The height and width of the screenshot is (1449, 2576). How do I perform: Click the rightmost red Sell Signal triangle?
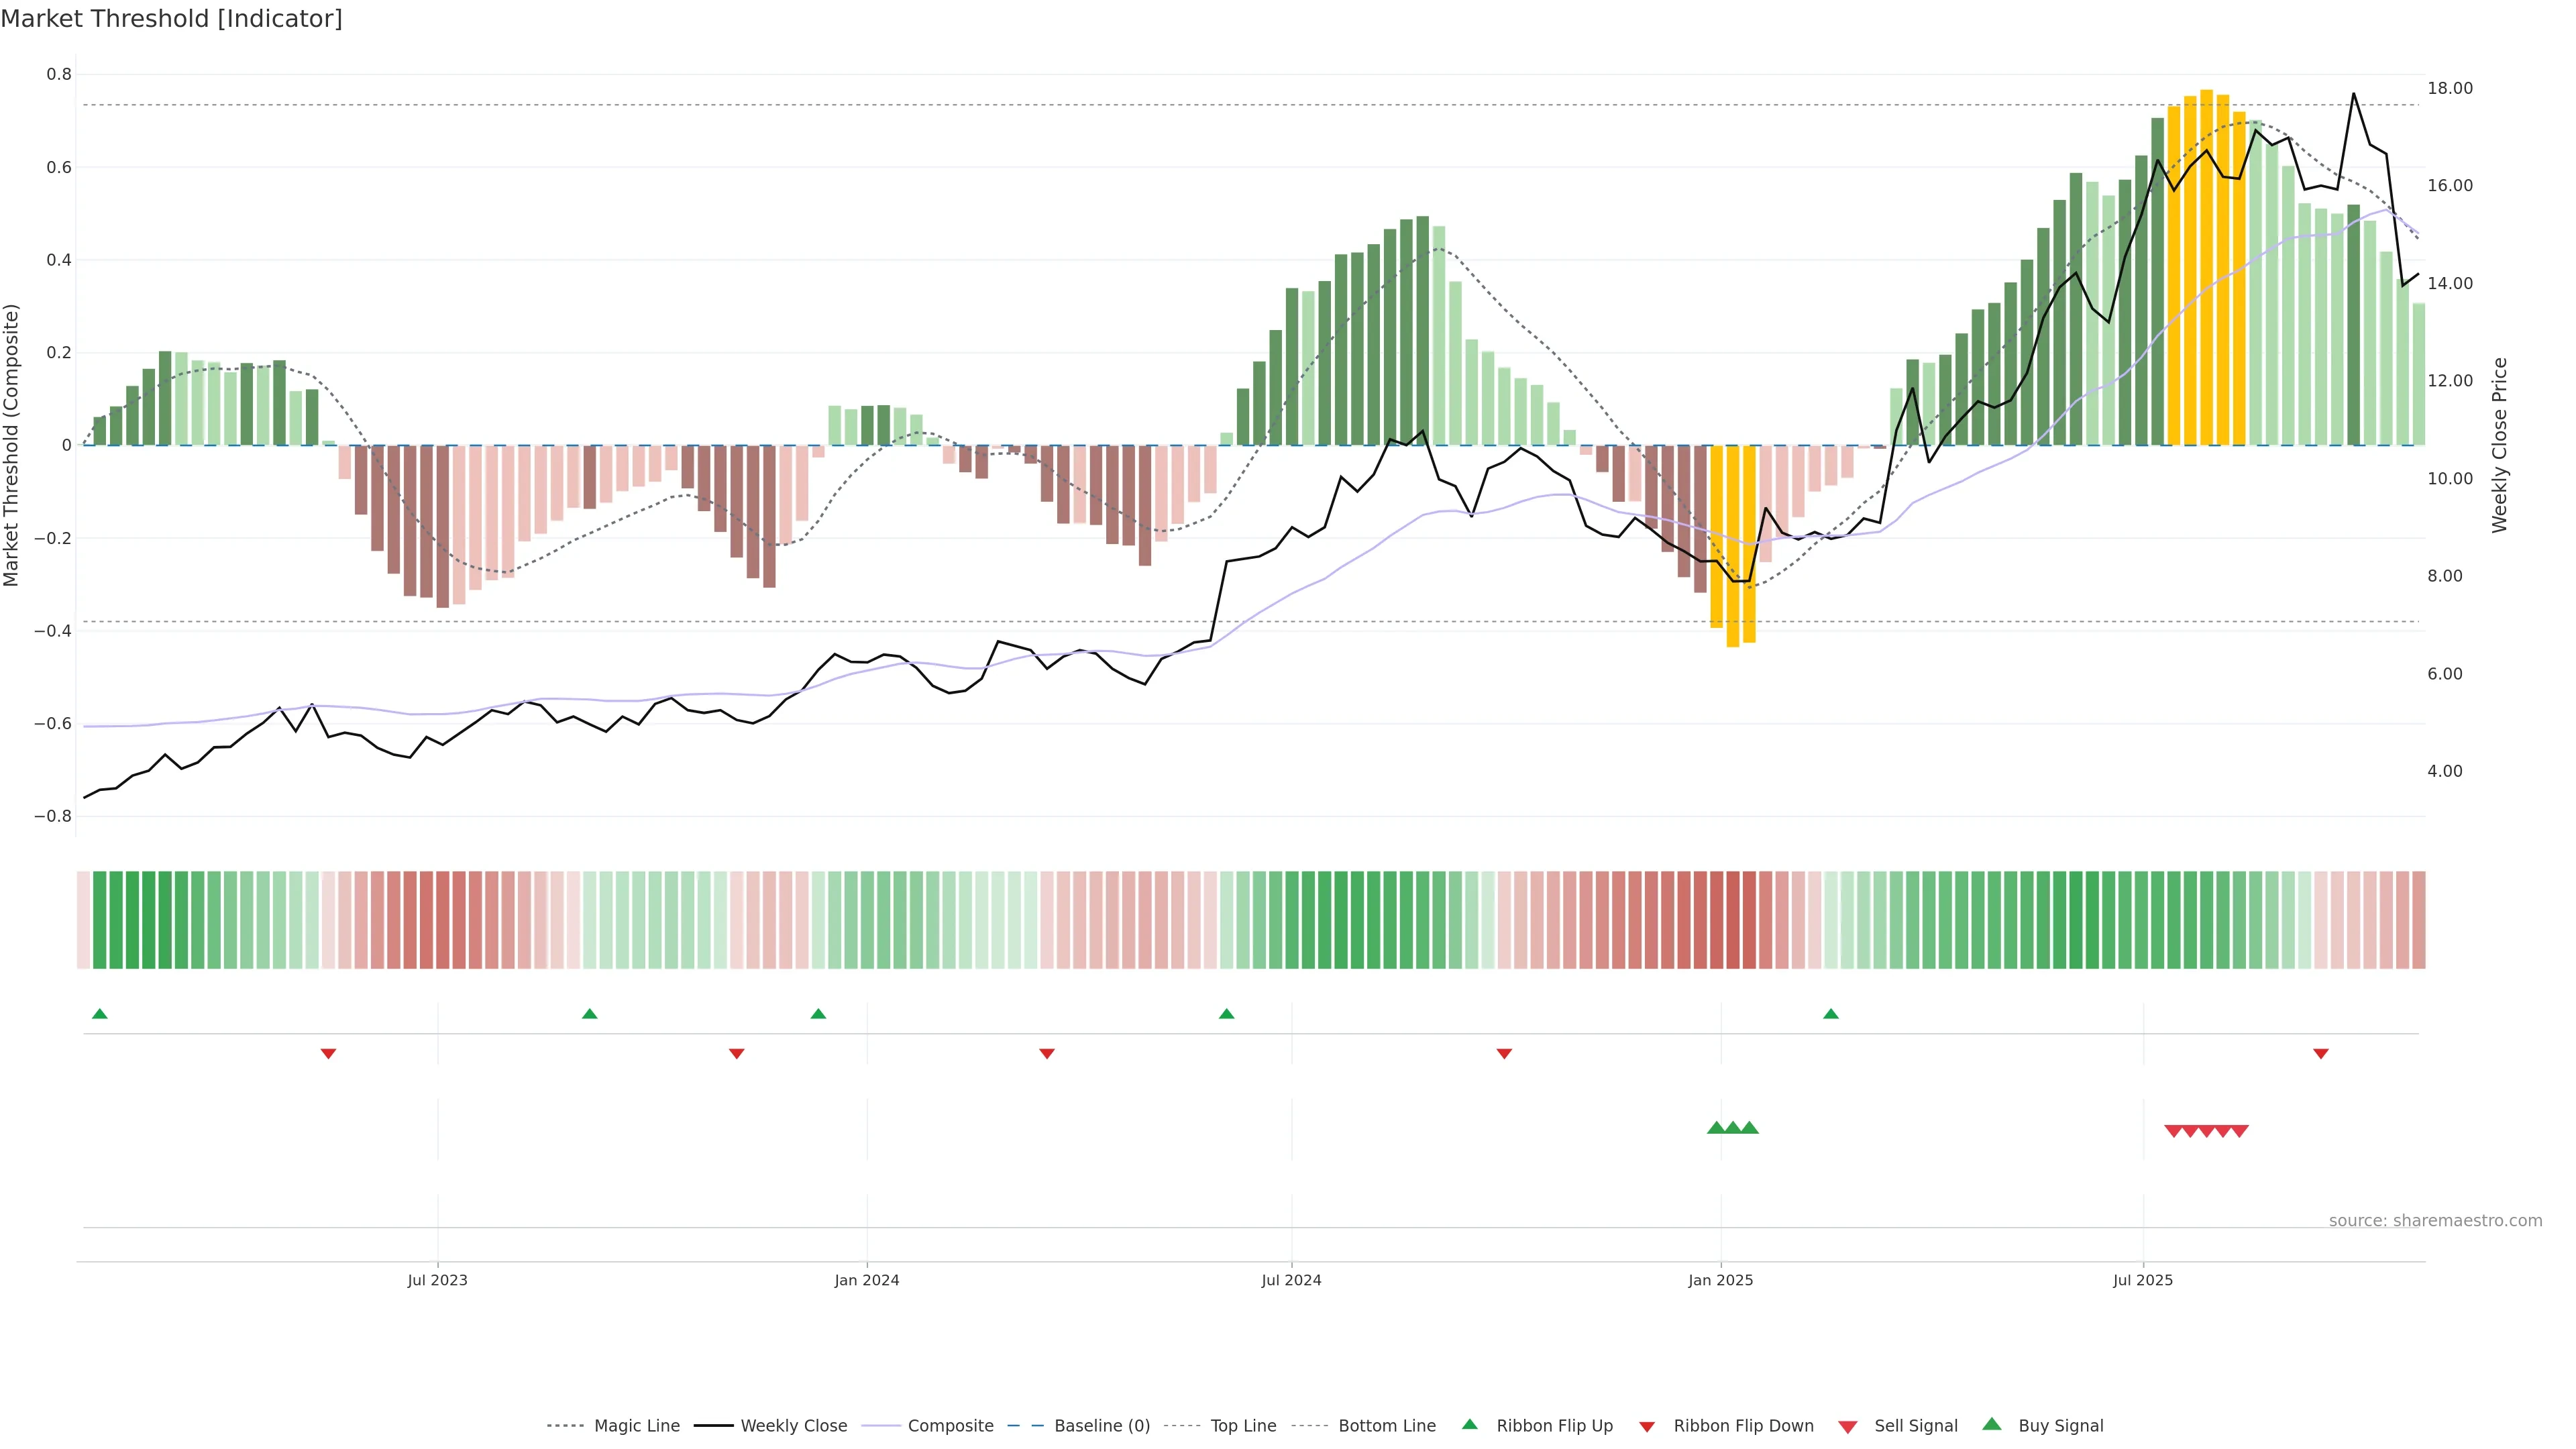coord(2239,1131)
